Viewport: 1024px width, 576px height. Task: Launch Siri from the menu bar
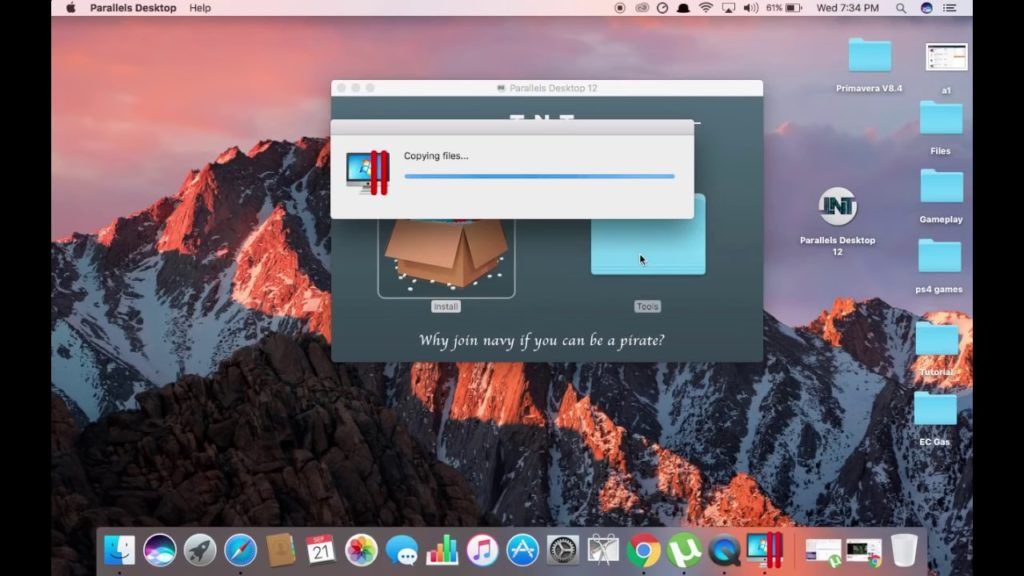(x=926, y=8)
